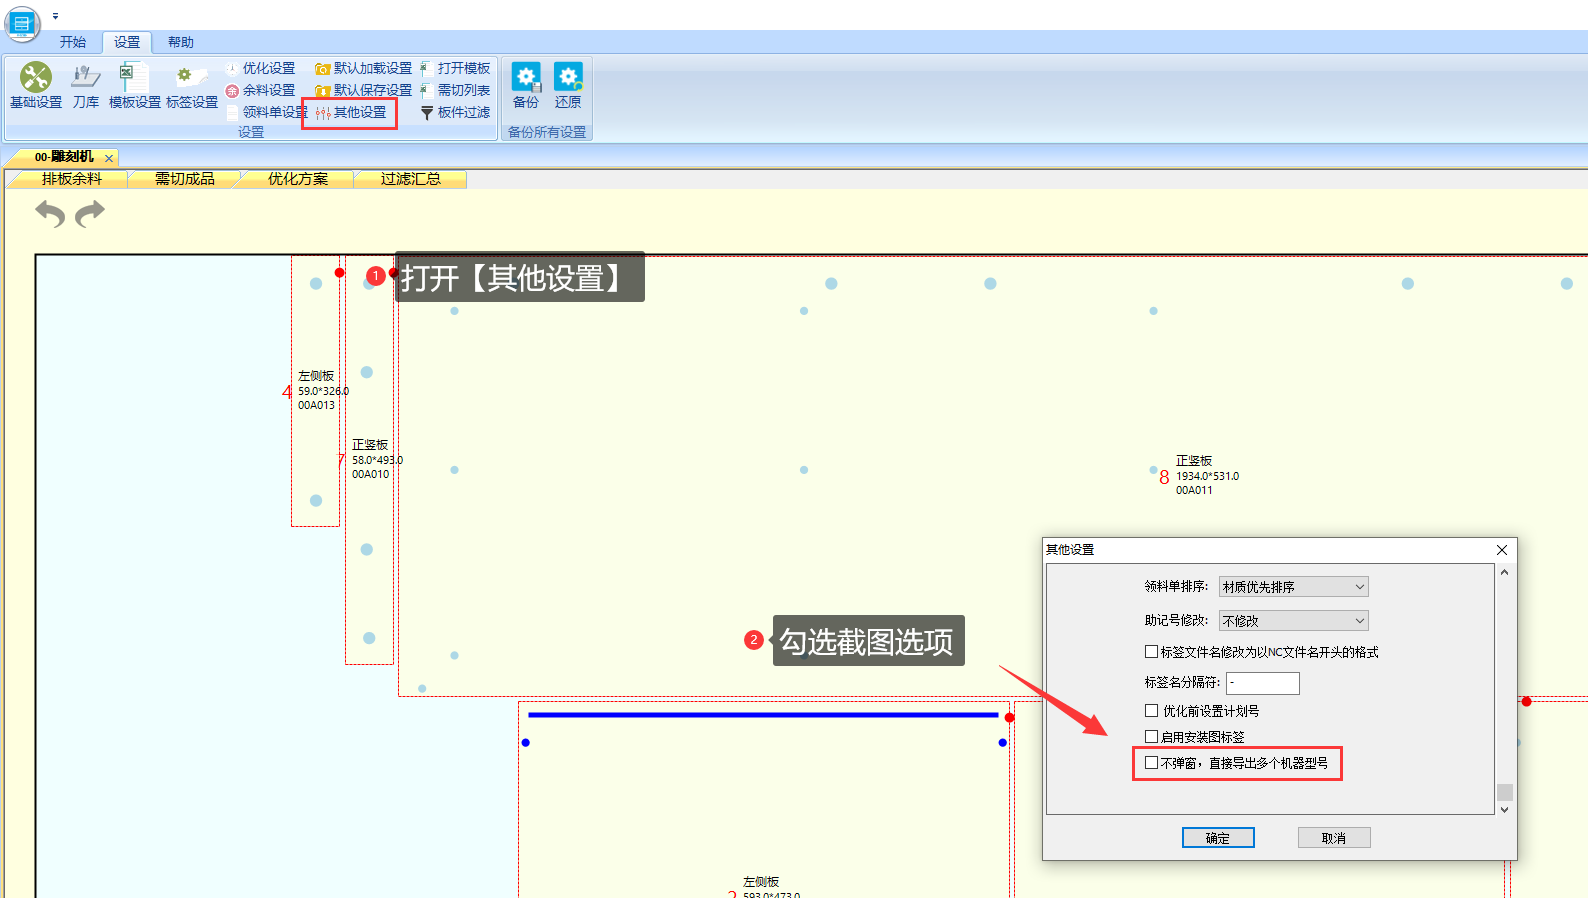
Task: Click the 其他设置 dialog title
Action: pos(1070,550)
